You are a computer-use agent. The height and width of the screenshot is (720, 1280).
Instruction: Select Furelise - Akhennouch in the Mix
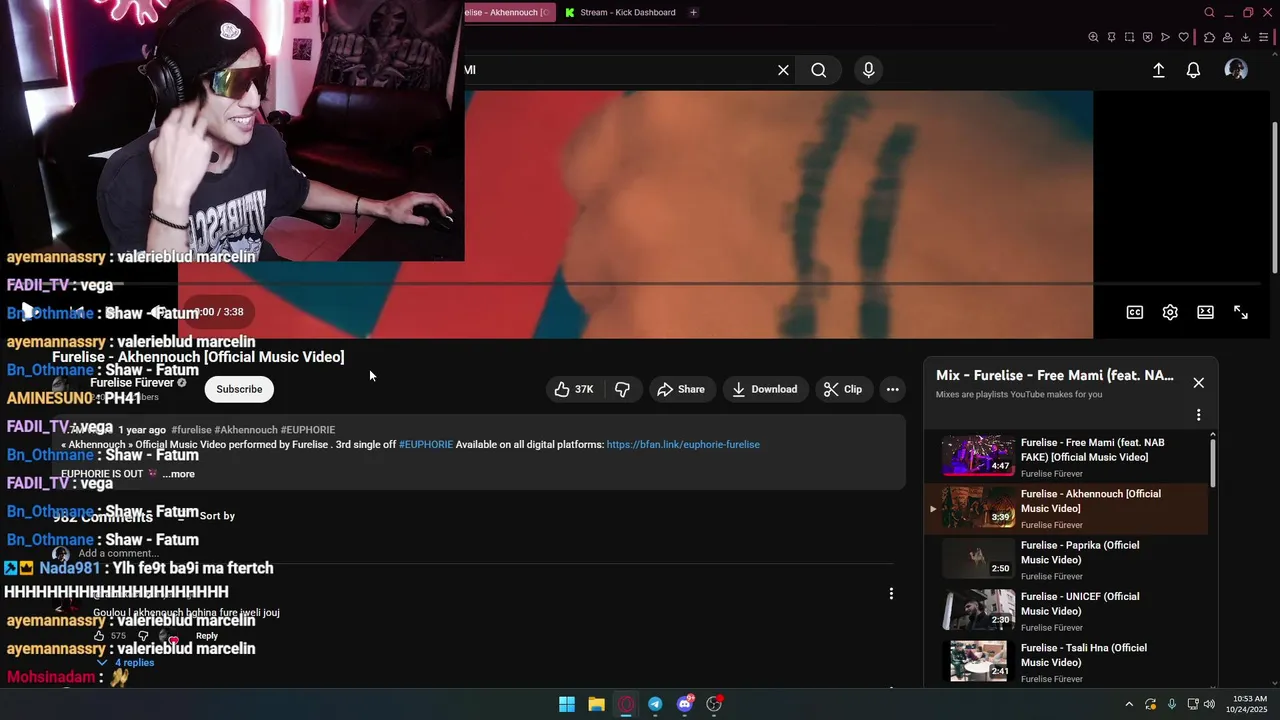pos(1065,509)
